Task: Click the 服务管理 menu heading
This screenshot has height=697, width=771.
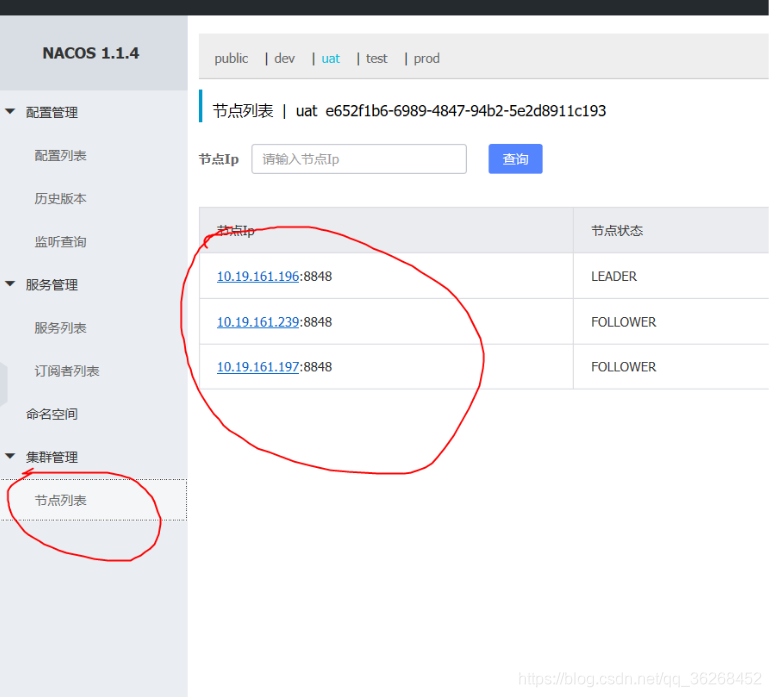Action: click(x=52, y=285)
